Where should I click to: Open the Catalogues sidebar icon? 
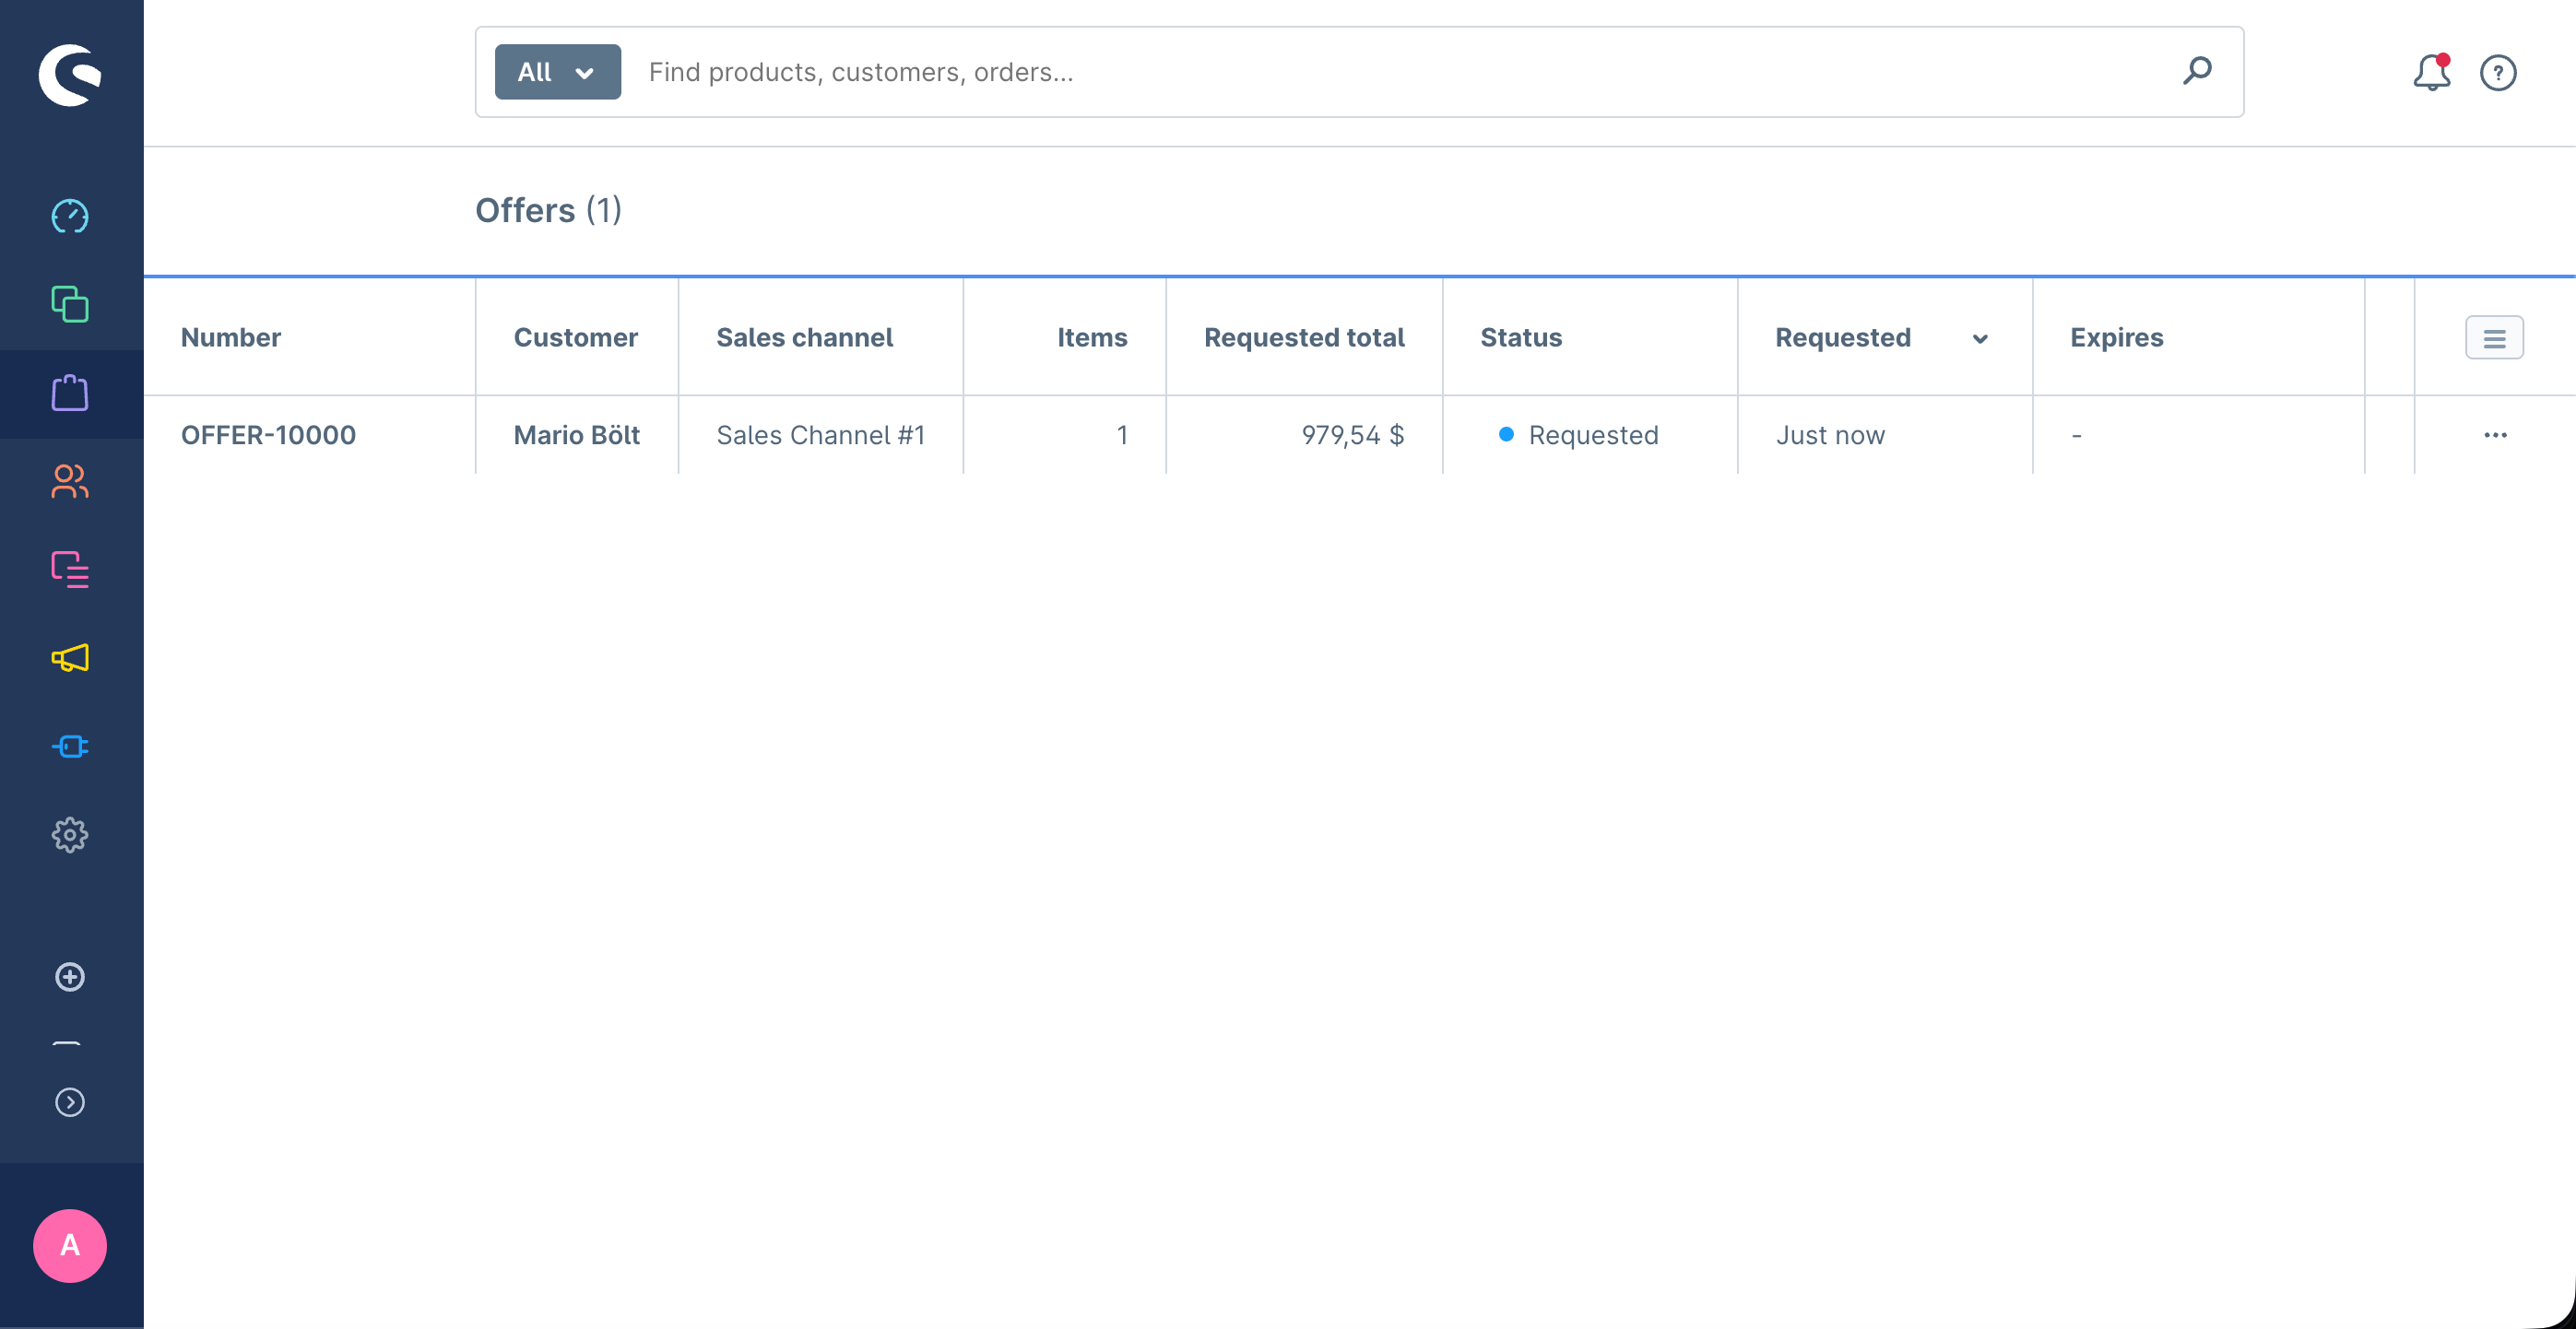pos(70,304)
